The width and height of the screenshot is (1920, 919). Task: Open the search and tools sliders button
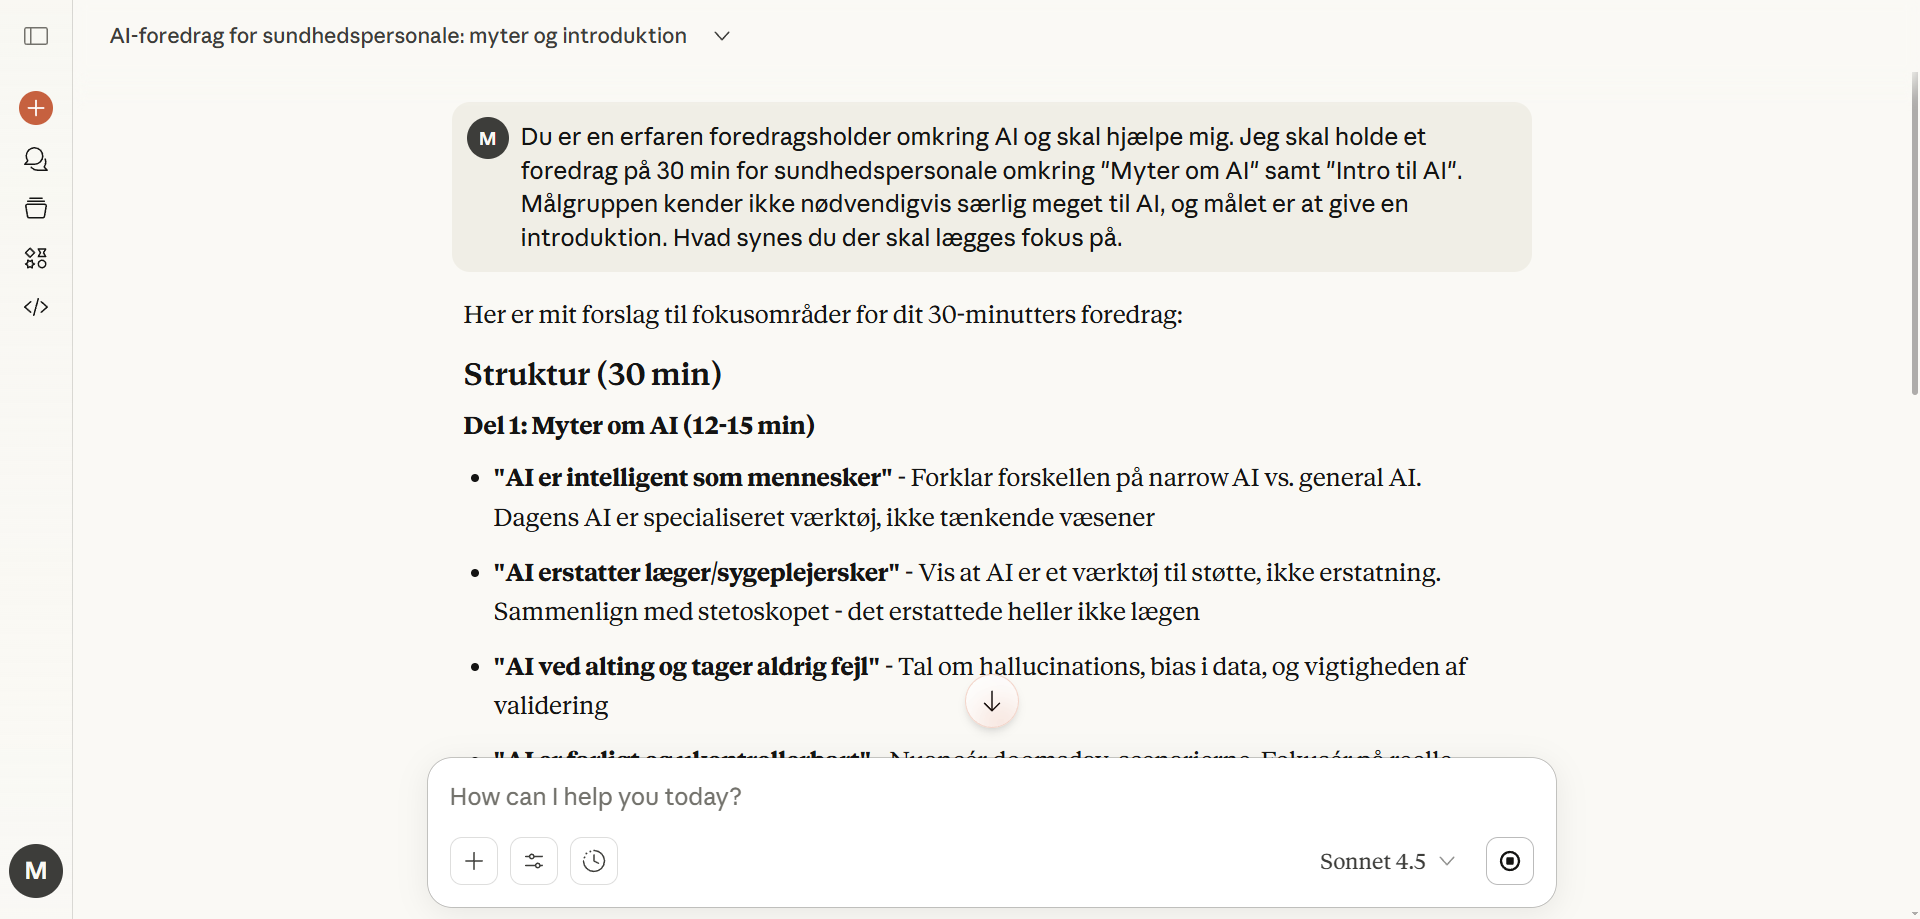pyautogui.click(x=534, y=861)
